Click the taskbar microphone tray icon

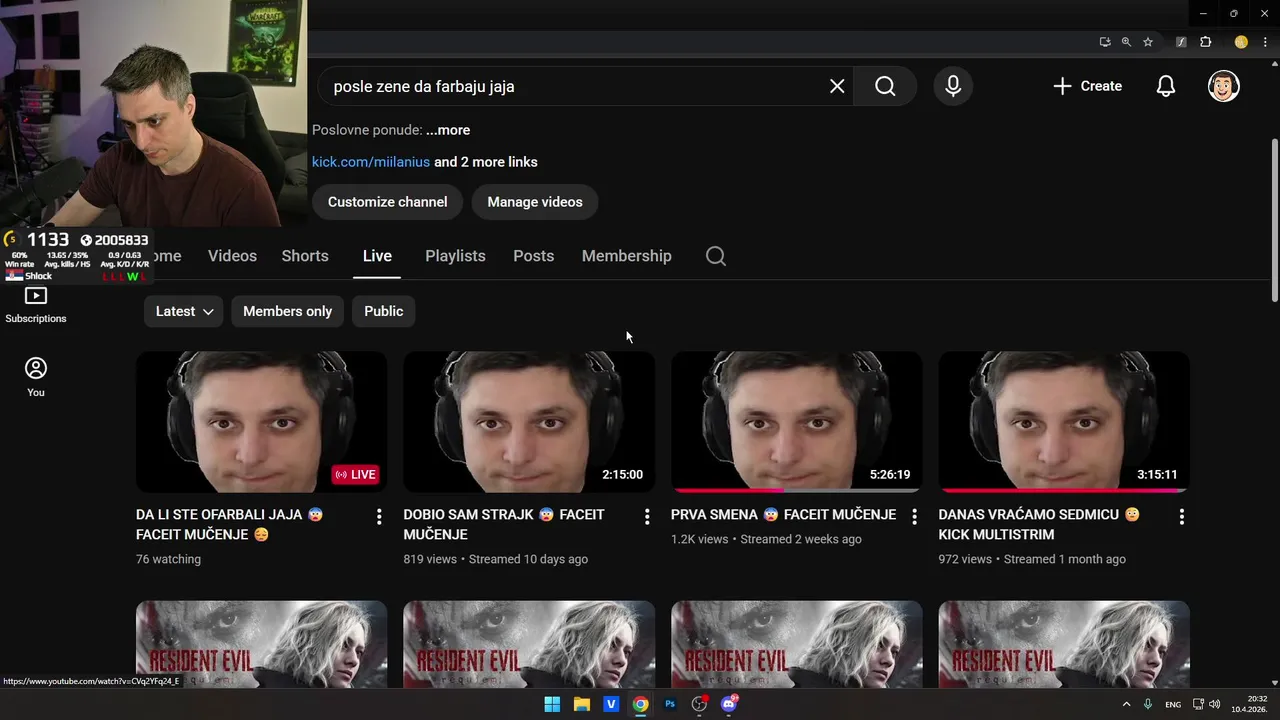(1148, 704)
